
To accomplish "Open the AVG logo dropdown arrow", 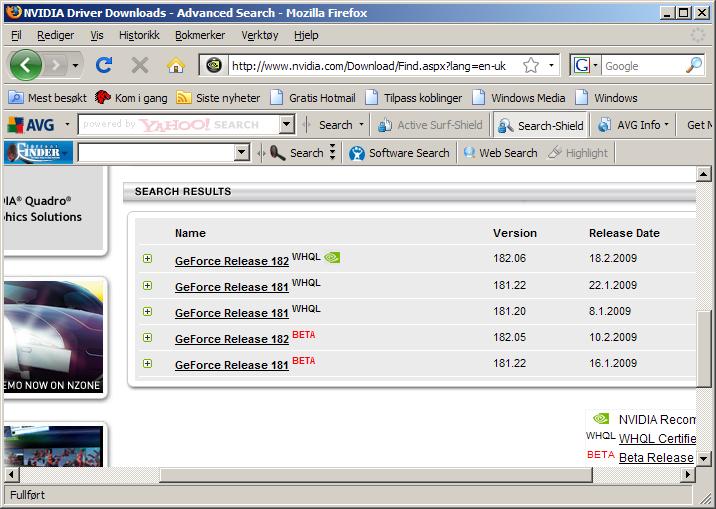I will 67,124.
